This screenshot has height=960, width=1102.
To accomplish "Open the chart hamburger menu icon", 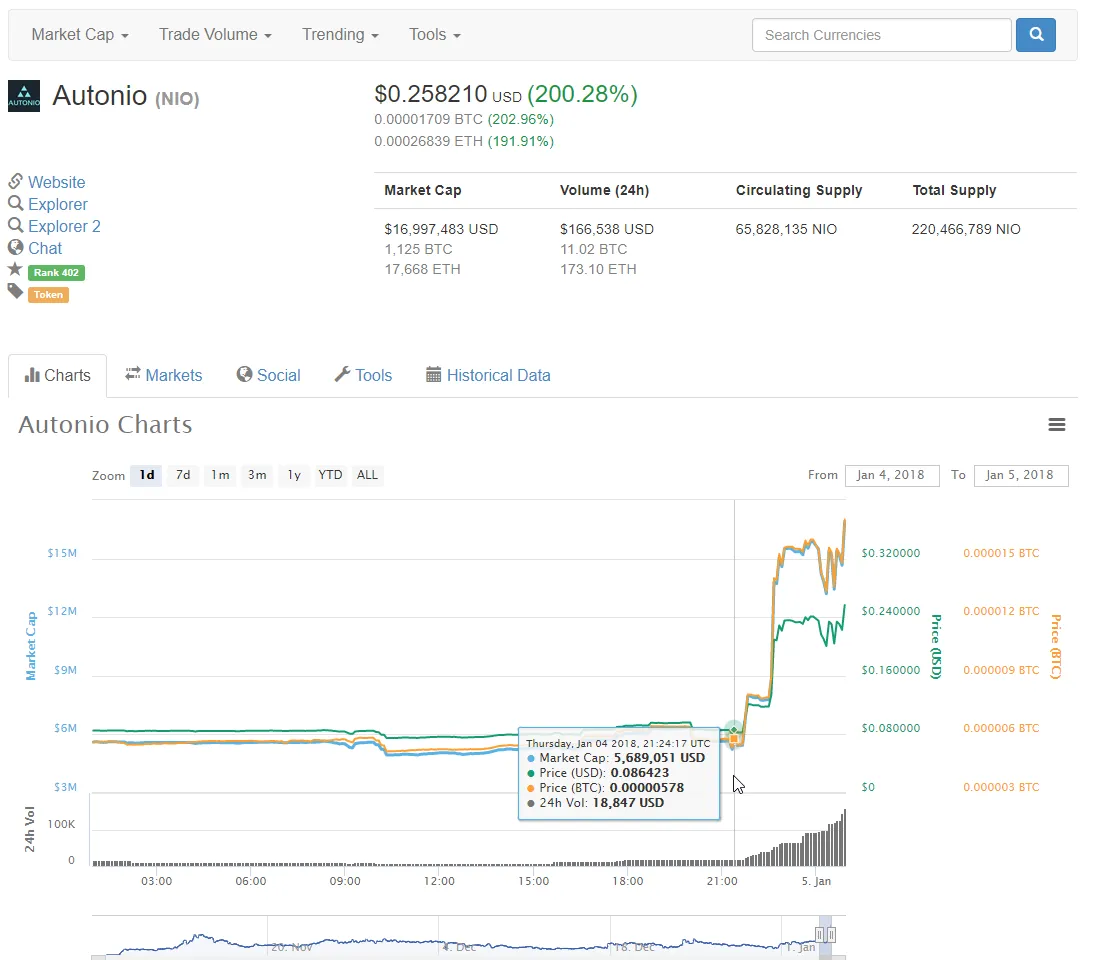I will pyautogui.click(x=1056, y=424).
